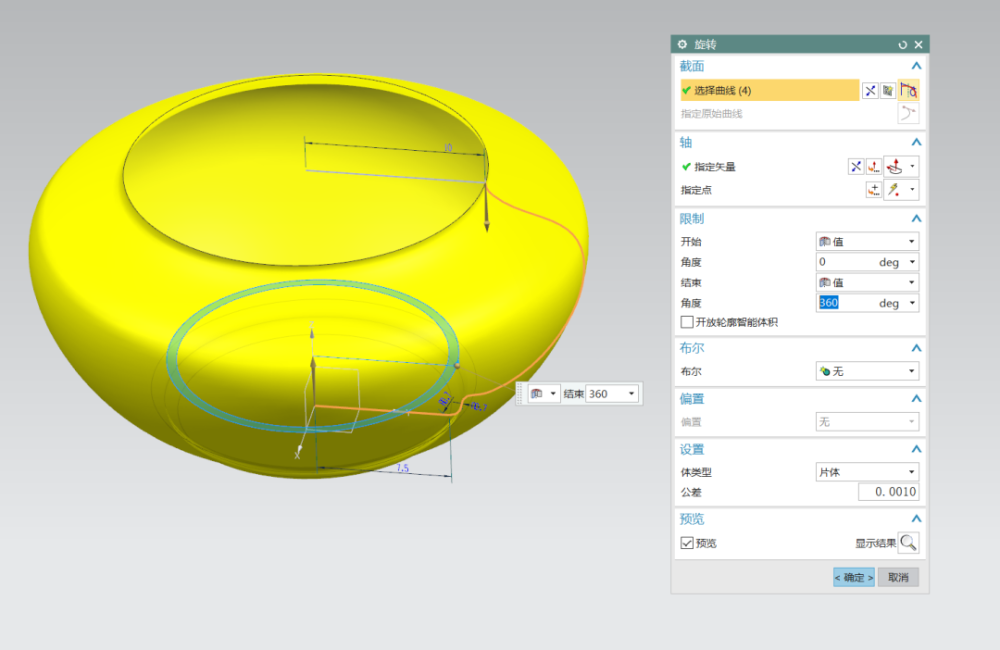
Task: Open the 开始 value type dropdown
Action: pos(867,241)
